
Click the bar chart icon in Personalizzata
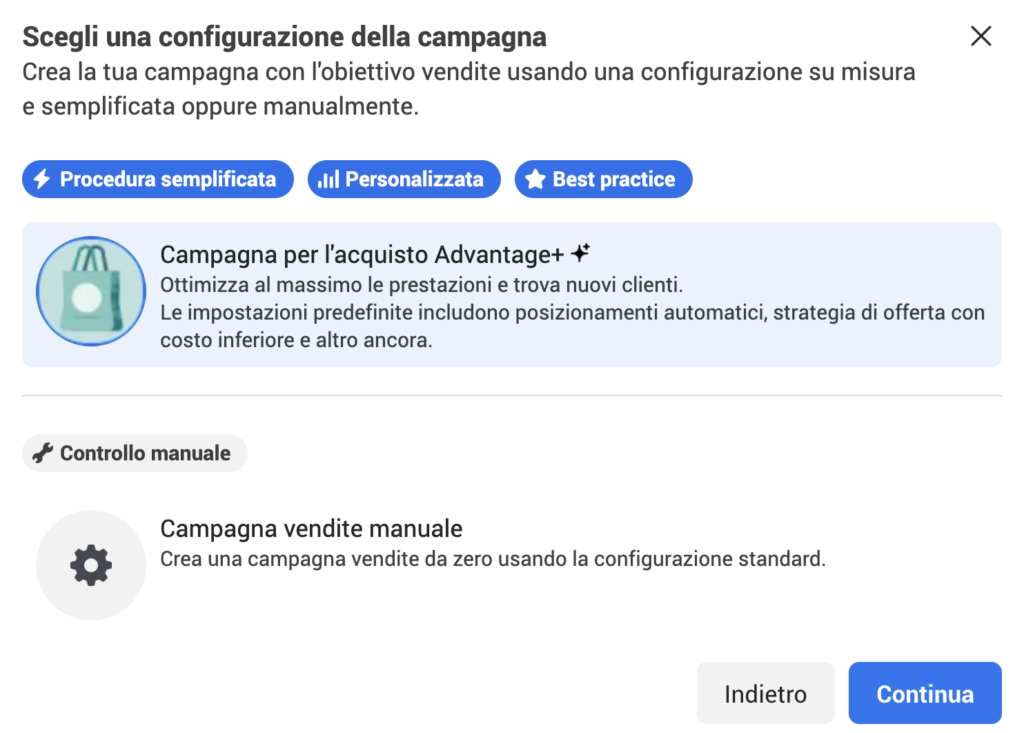pos(328,180)
